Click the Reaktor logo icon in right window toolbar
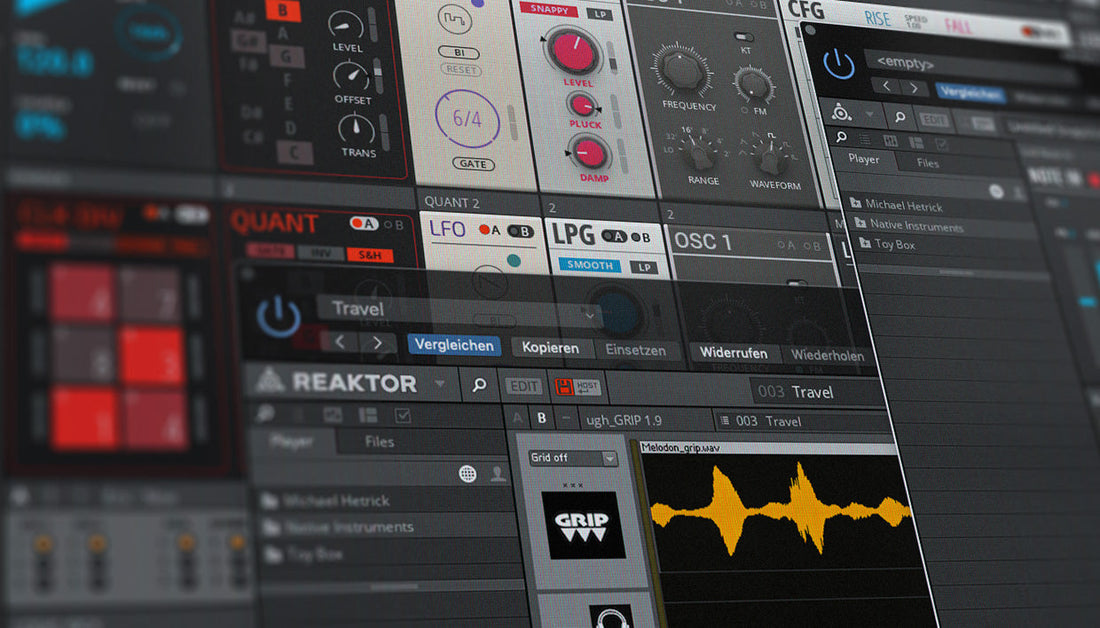The height and width of the screenshot is (628, 1100). (842, 112)
